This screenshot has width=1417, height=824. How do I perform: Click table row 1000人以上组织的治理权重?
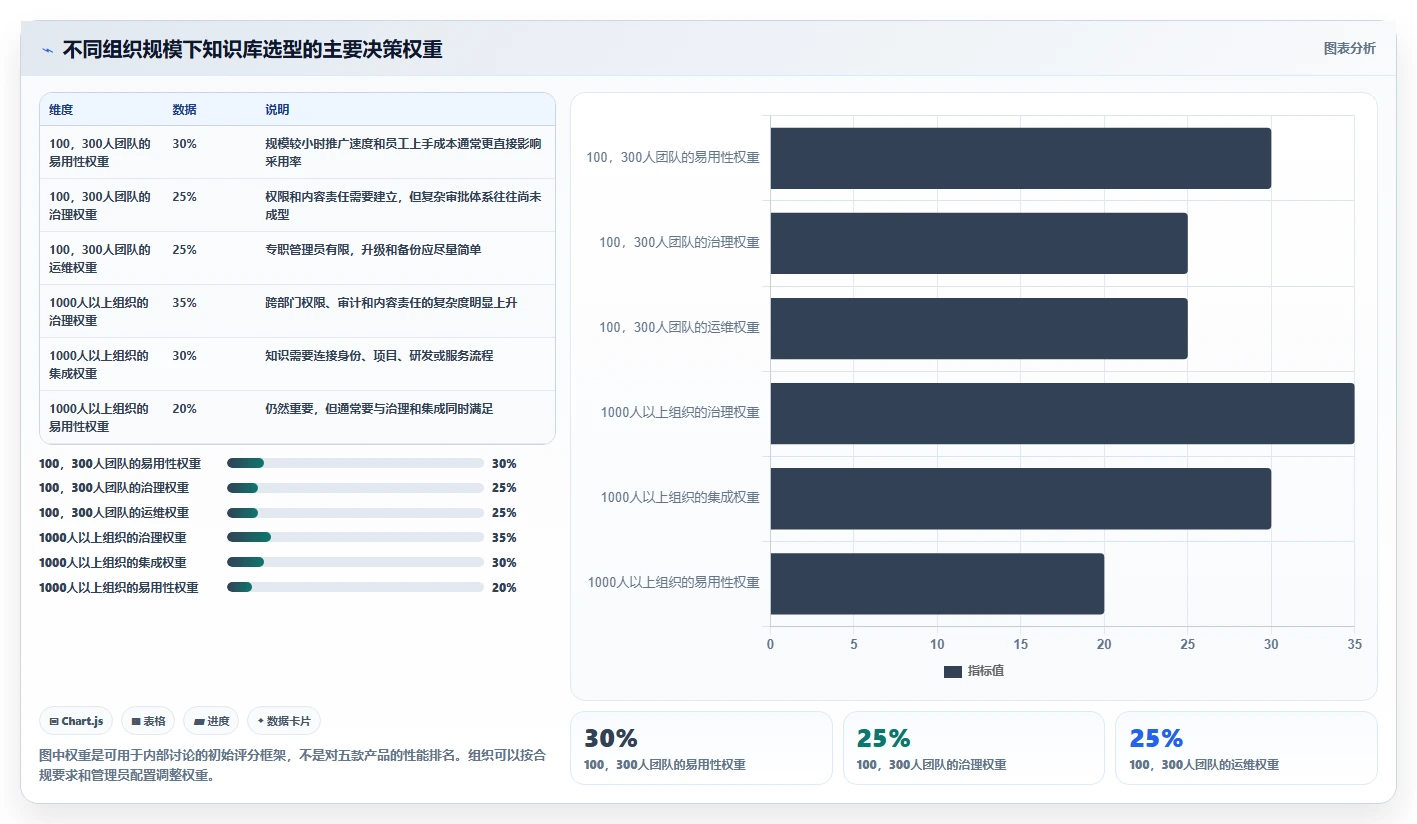(x=297, y=311)
